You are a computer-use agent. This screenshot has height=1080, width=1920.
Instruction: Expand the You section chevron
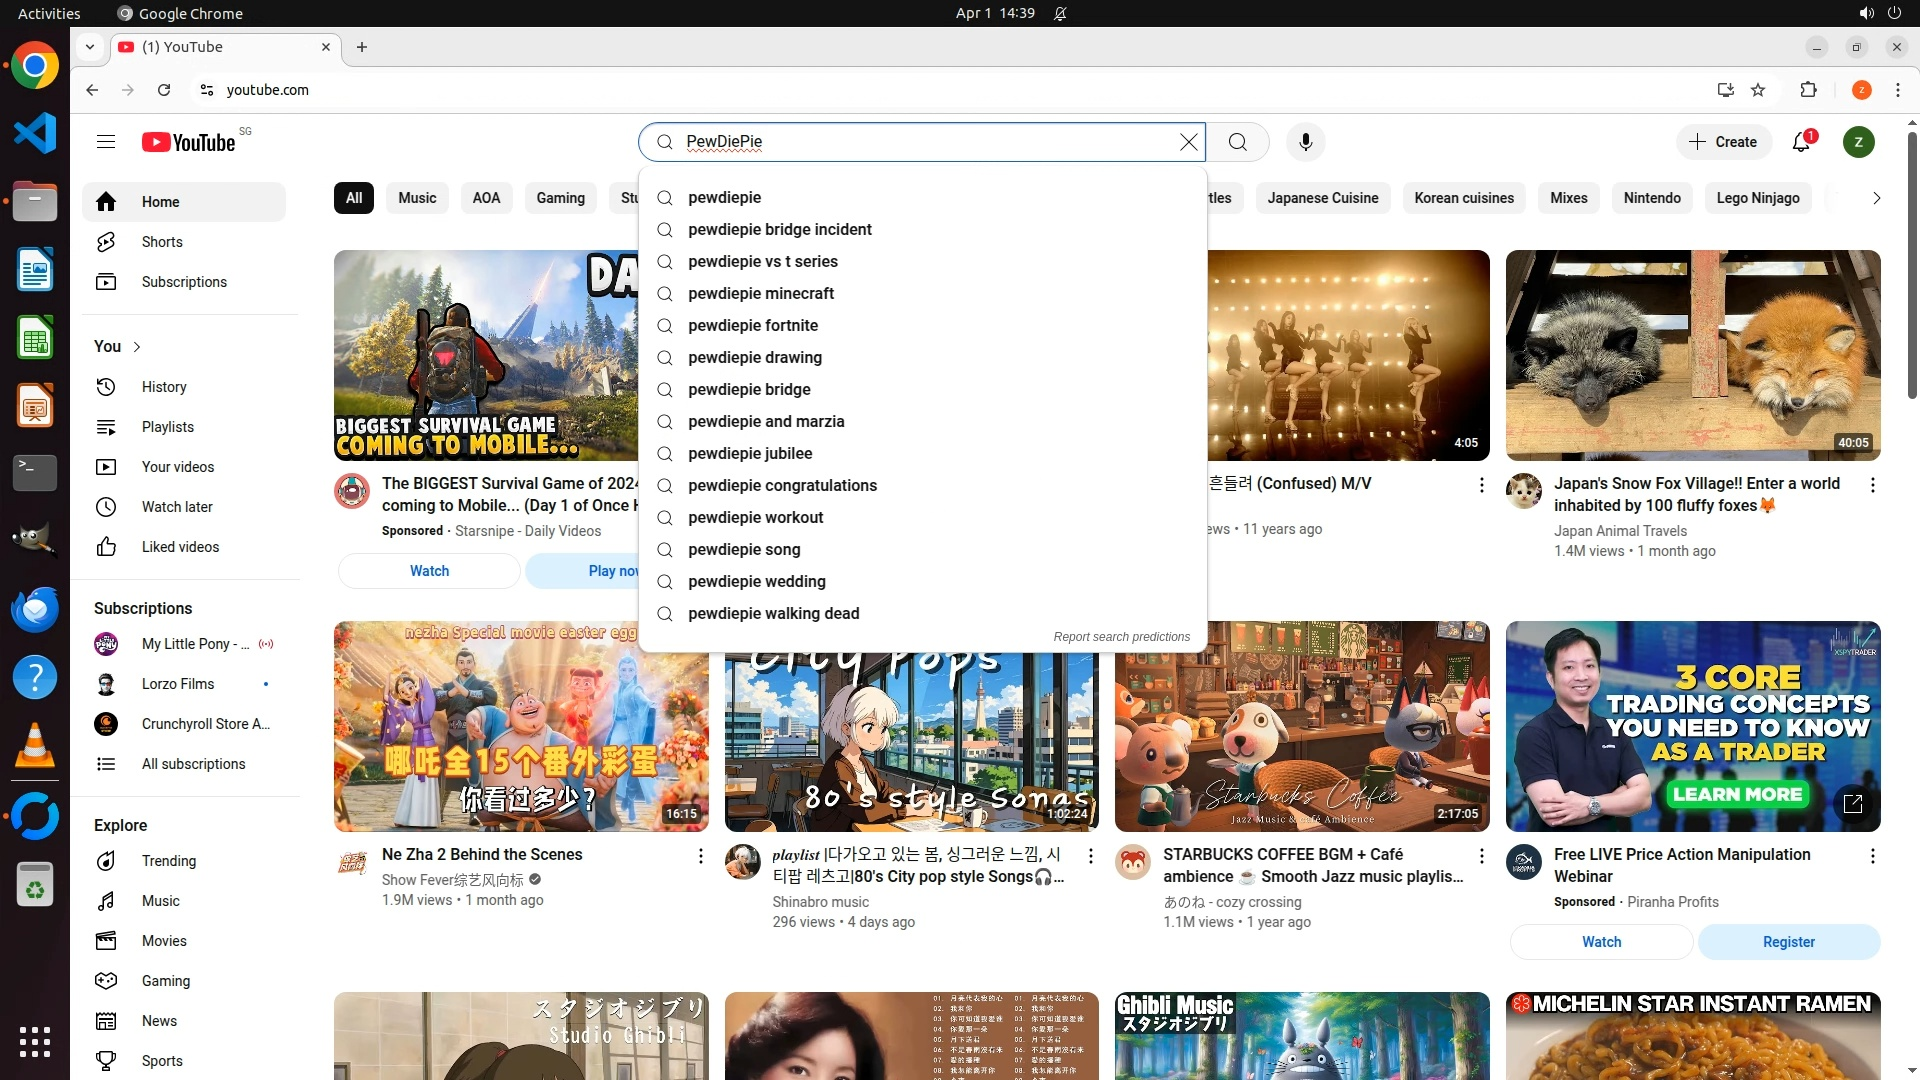[137, 347]
